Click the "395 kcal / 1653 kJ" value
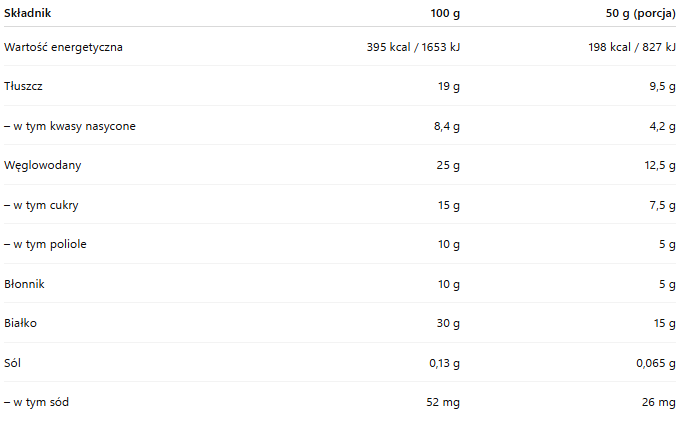The image size is (691, 430). [413, 47]
